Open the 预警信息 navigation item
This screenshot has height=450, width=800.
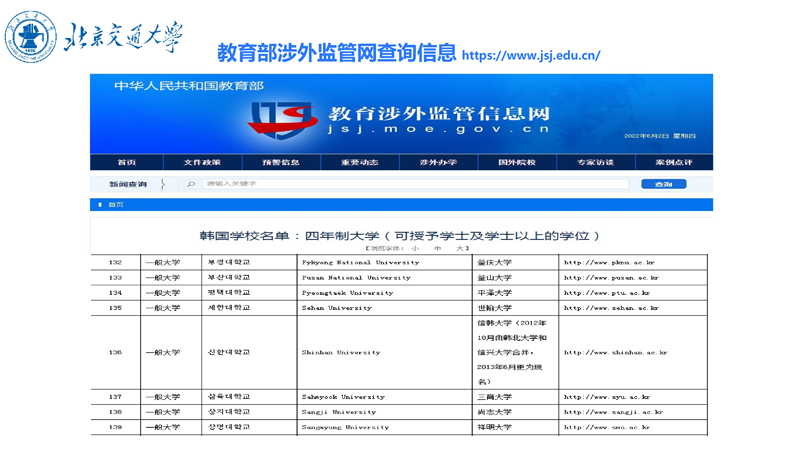[281, 162]
